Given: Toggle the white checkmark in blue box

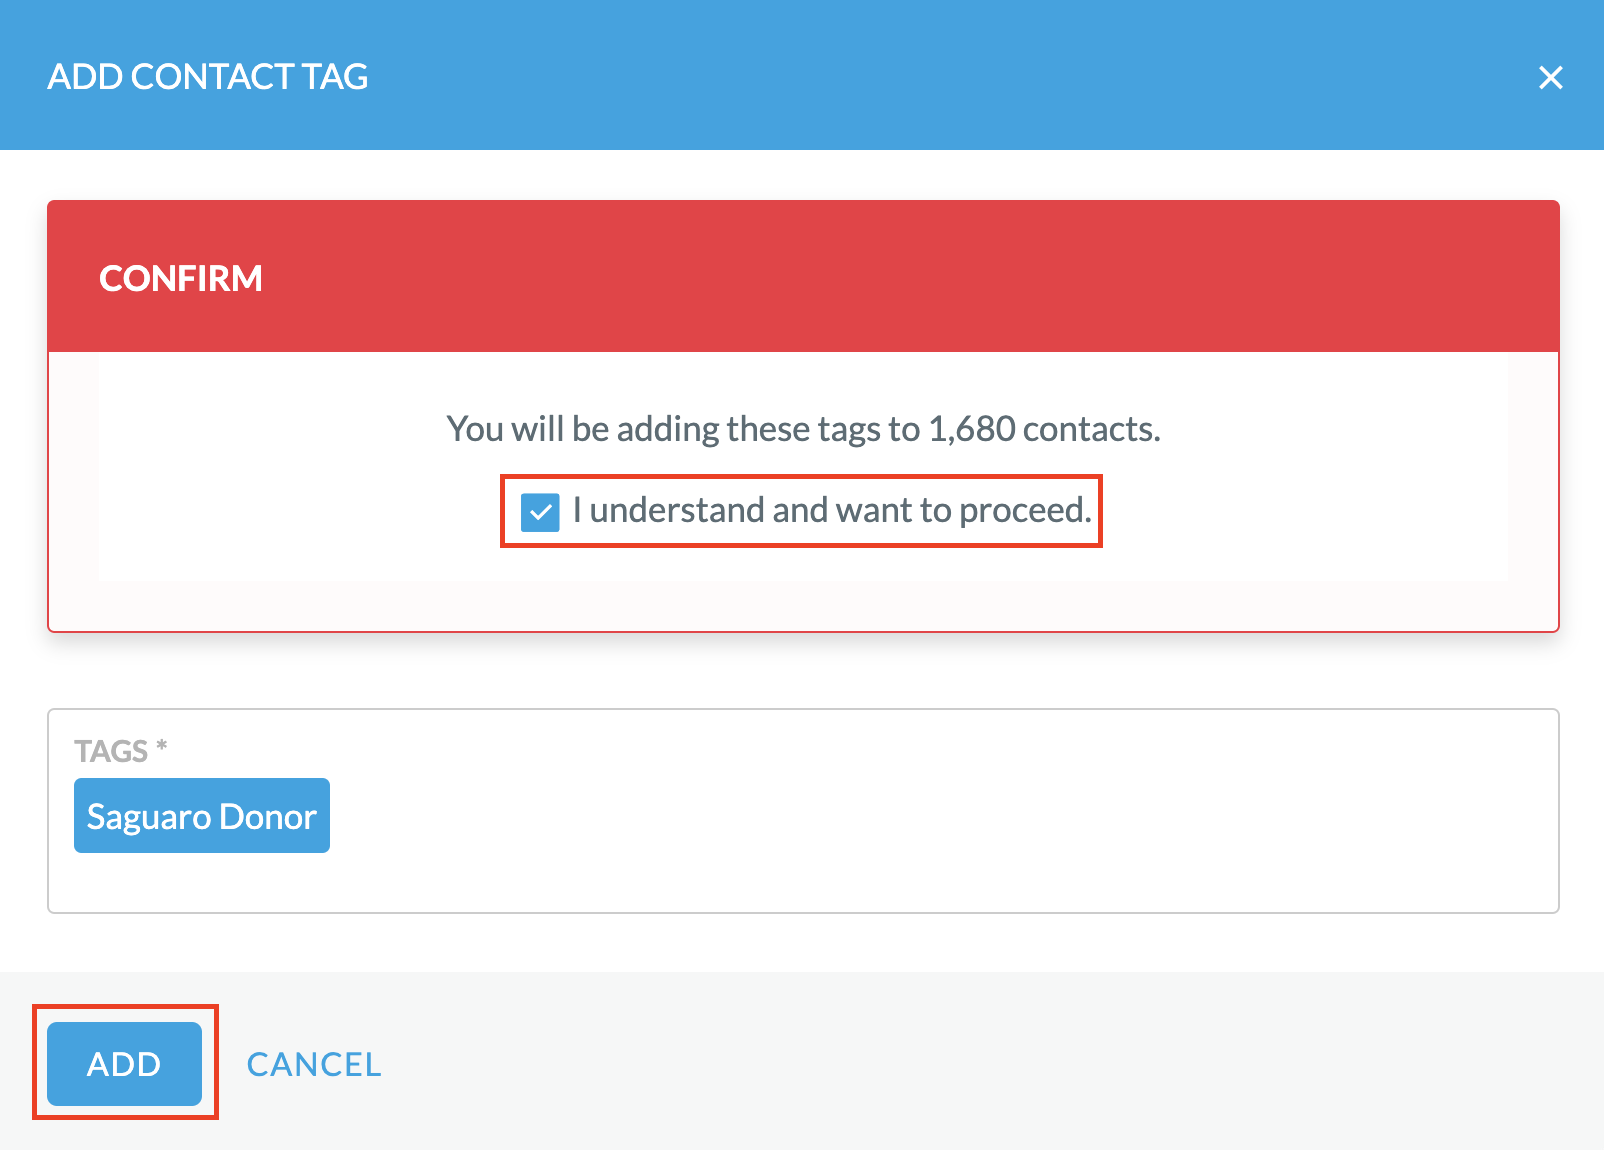Looking at the screenshot, I should pyautogui.click(x=540, y=512).
